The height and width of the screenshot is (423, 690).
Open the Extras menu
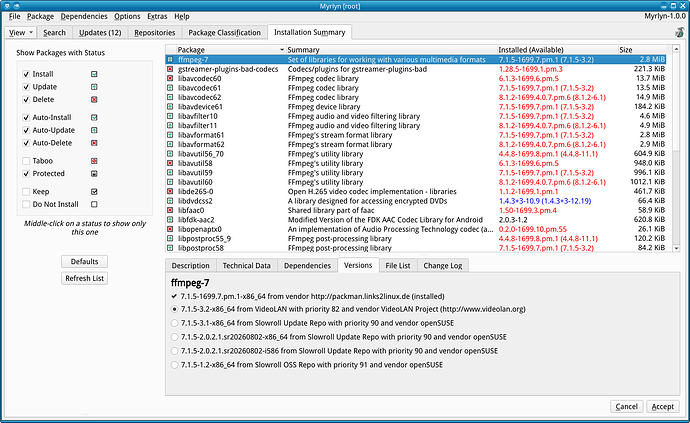(x=157, y=16)
